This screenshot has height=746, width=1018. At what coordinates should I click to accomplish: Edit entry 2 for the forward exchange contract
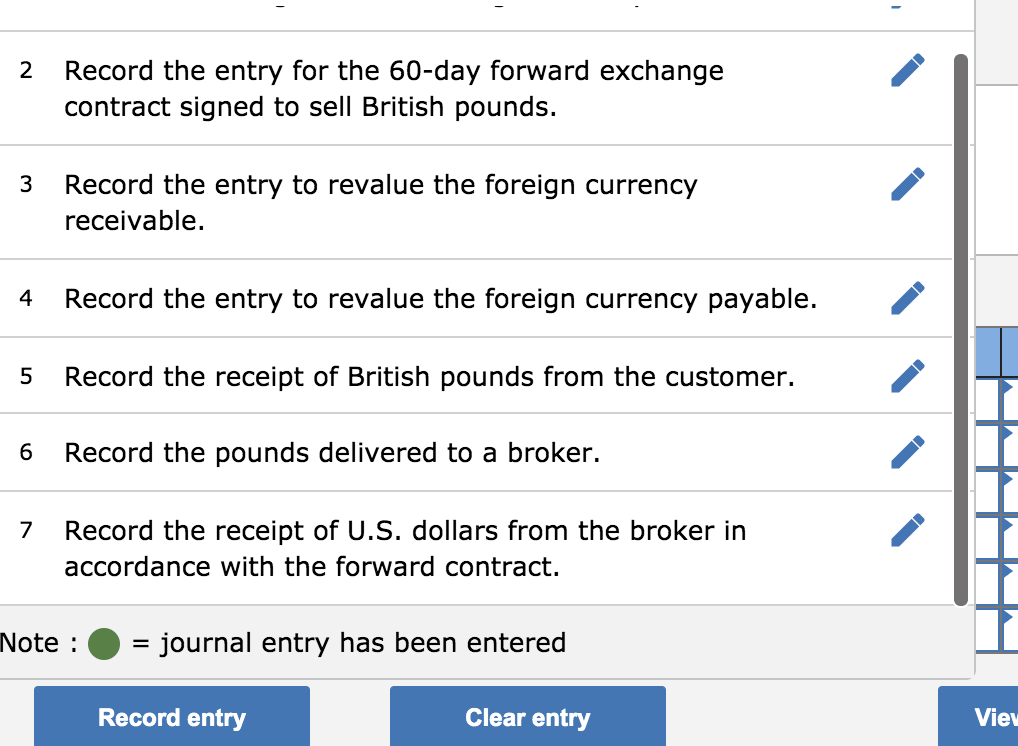pos(906,70)
